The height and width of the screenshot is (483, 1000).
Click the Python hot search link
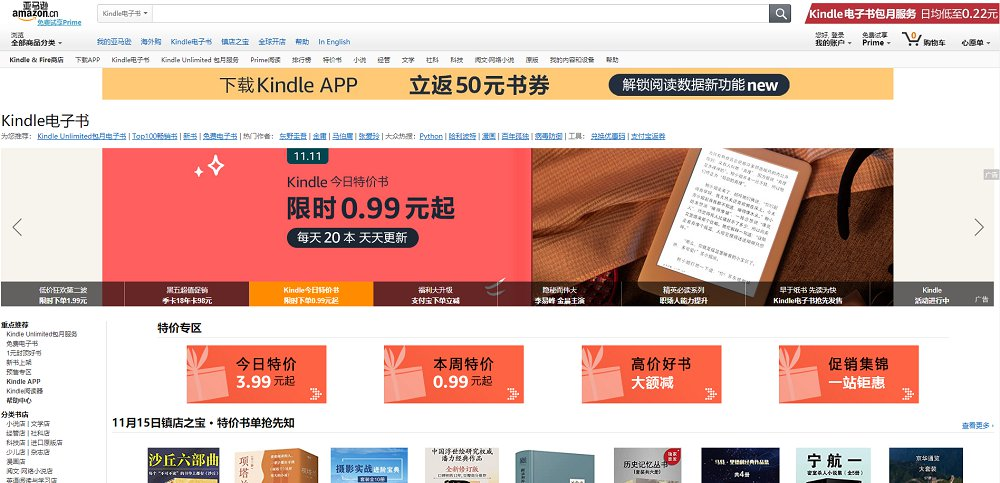point(431,136)
